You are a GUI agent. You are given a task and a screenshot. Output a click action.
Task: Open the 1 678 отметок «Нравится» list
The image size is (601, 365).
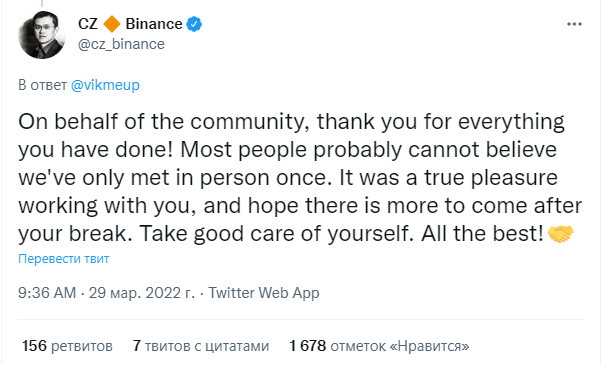click(x=379, y=346)
